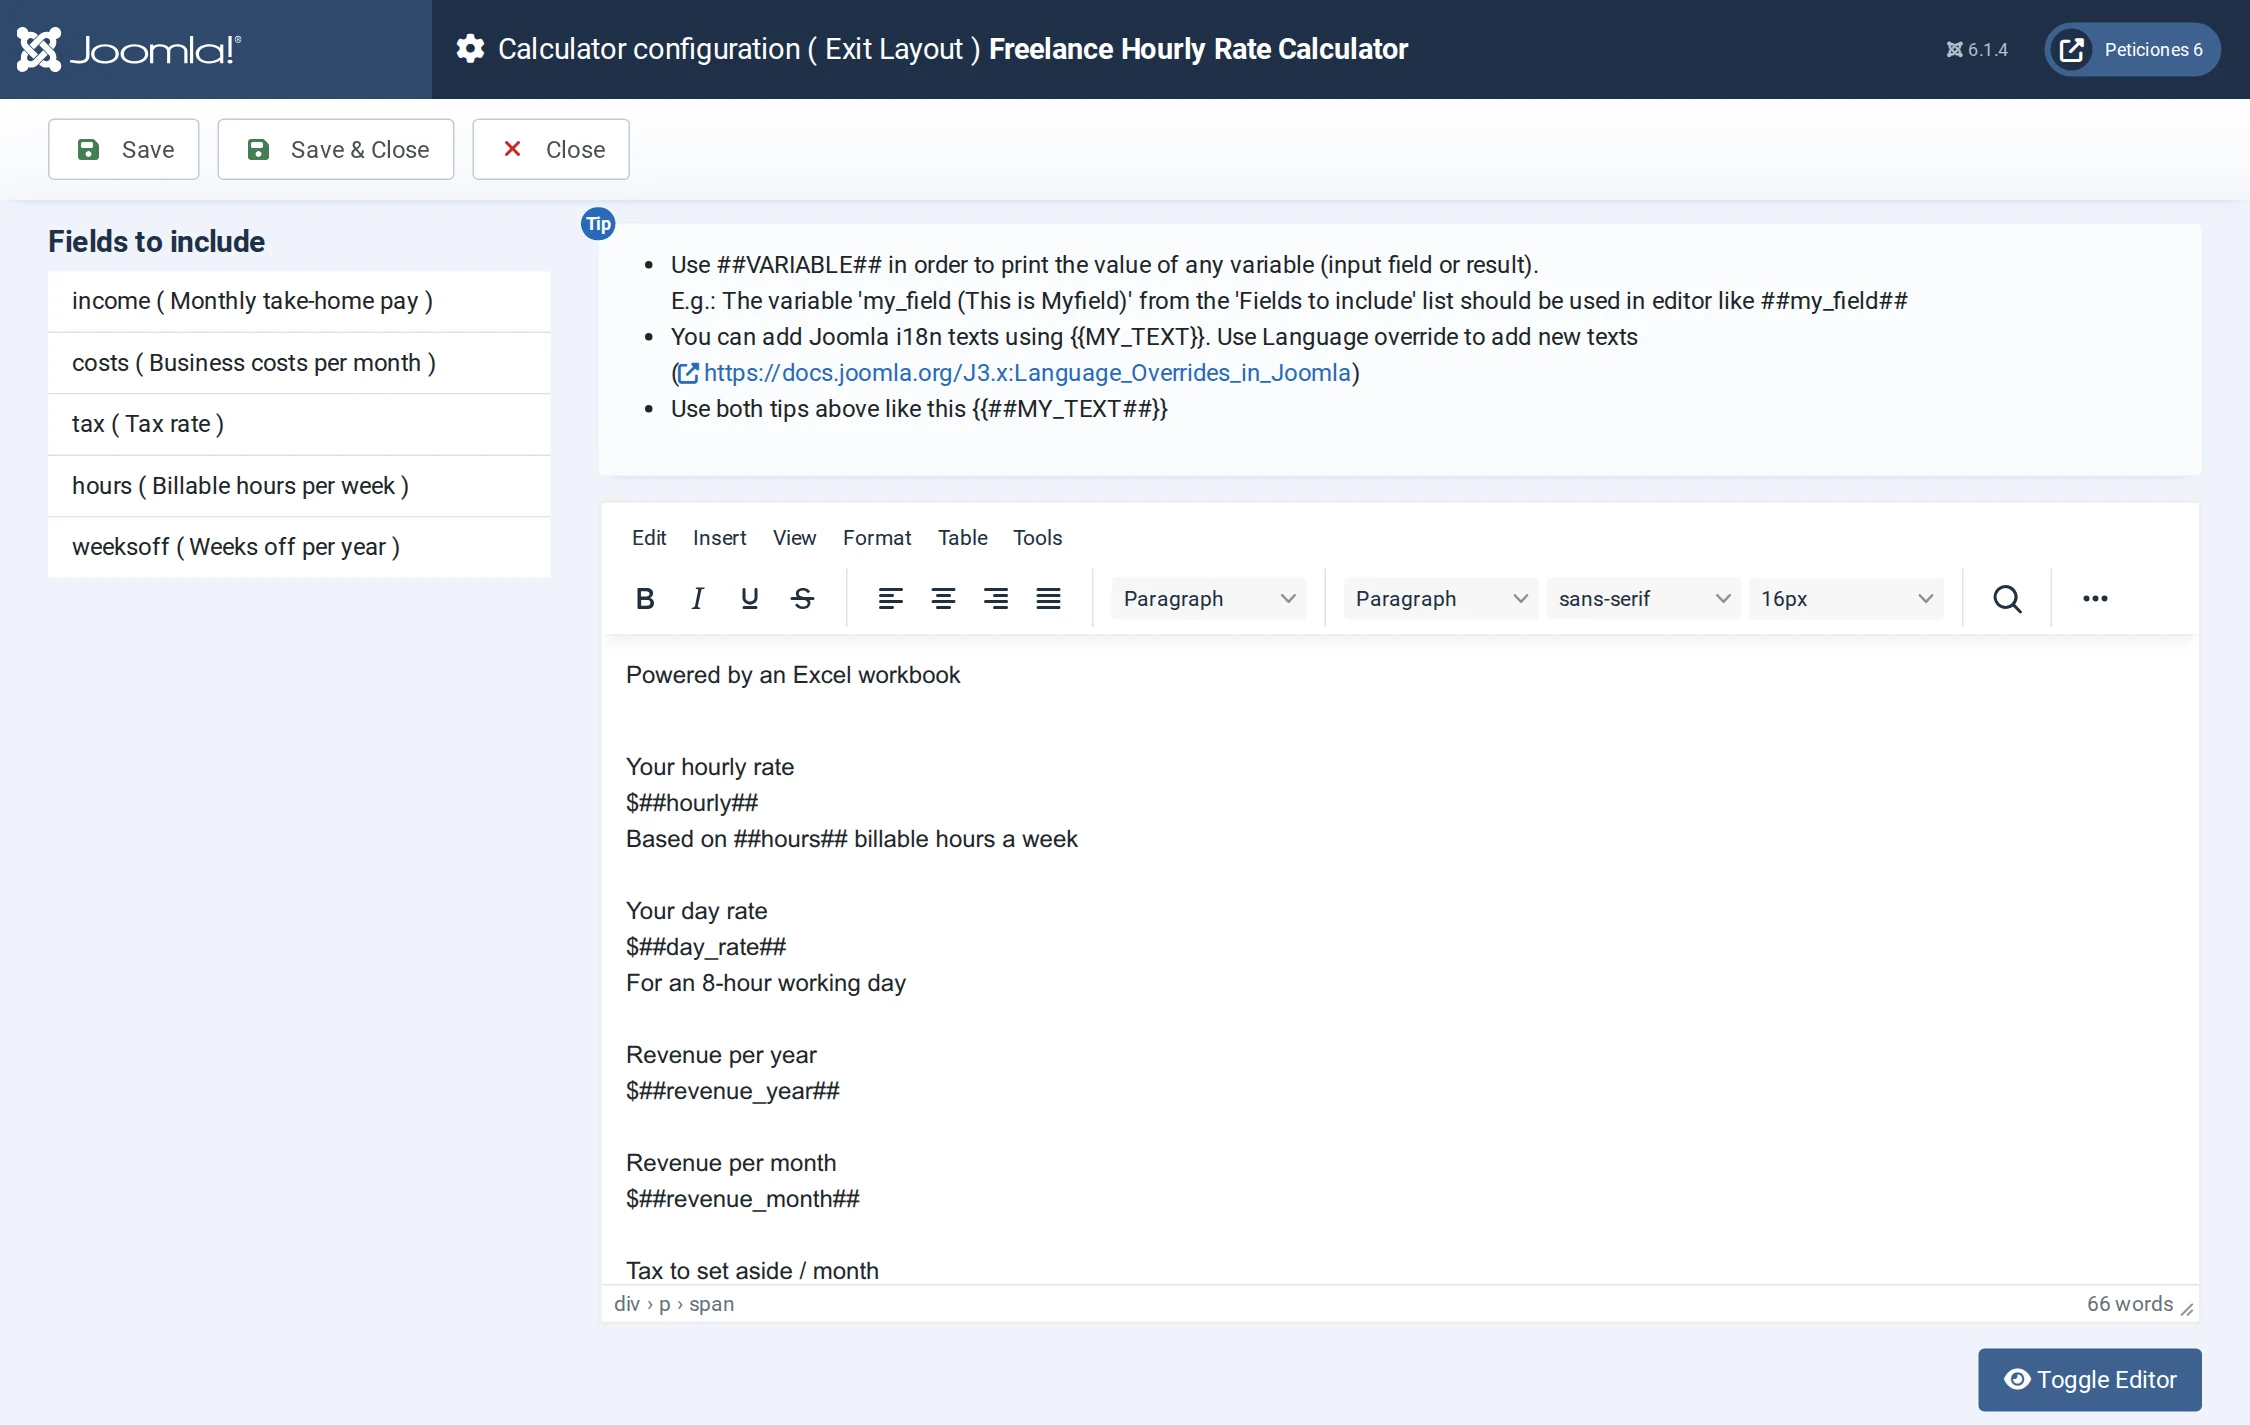Click the Tip badge icon

598,224
